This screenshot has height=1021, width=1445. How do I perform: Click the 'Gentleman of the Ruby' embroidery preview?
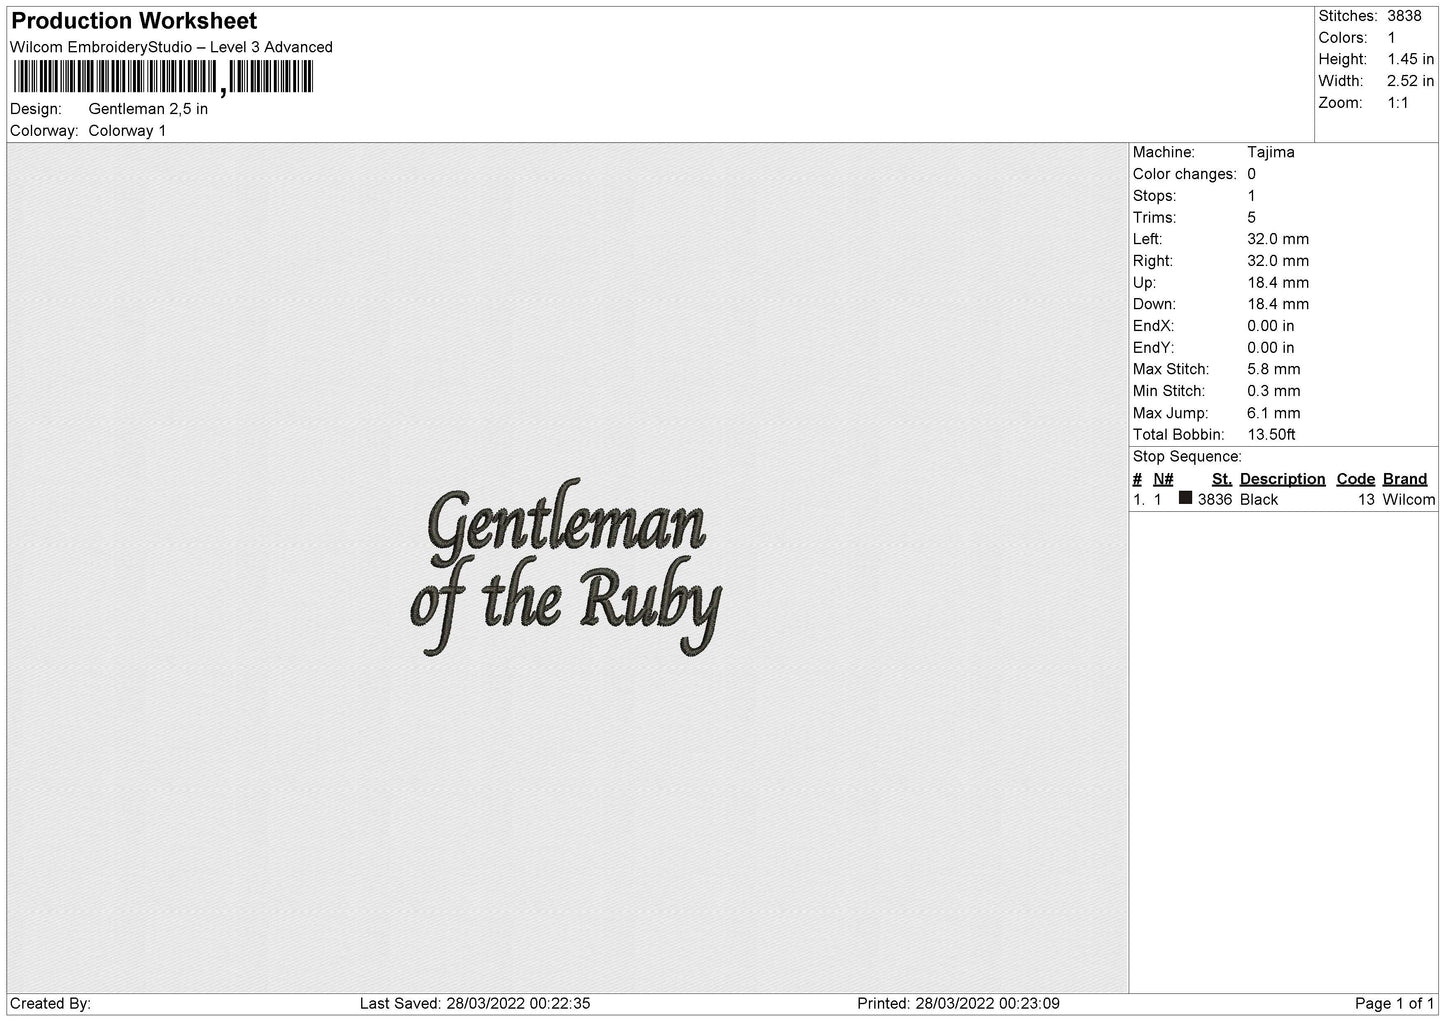tap(566, 569)
